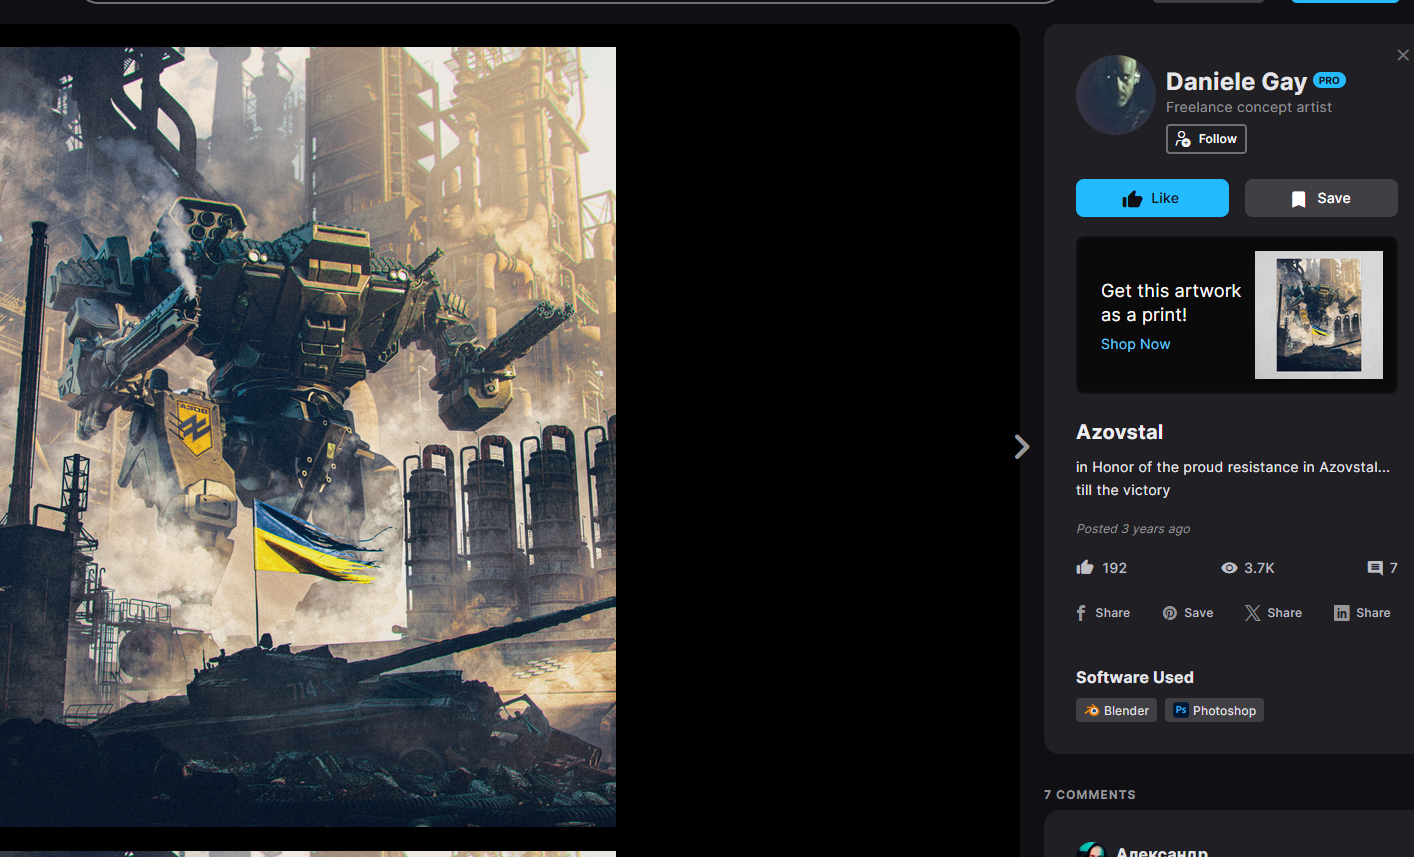The width and height of the screenshot is (1414, 857).
Task: Click the 'Freelance concept artist' headline
Action: (x=1249, y=107)
